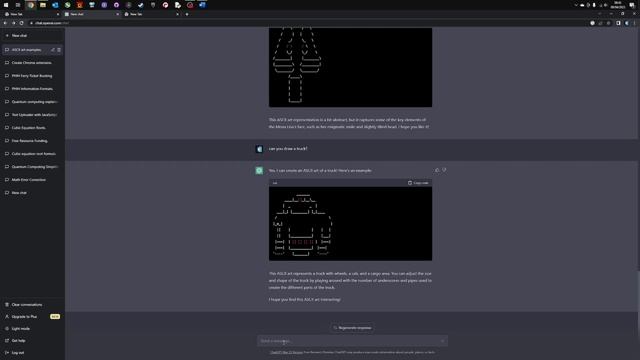Go forward with the browser forward arrow
This screenshot has height=360, width=640.
[13, 23]
